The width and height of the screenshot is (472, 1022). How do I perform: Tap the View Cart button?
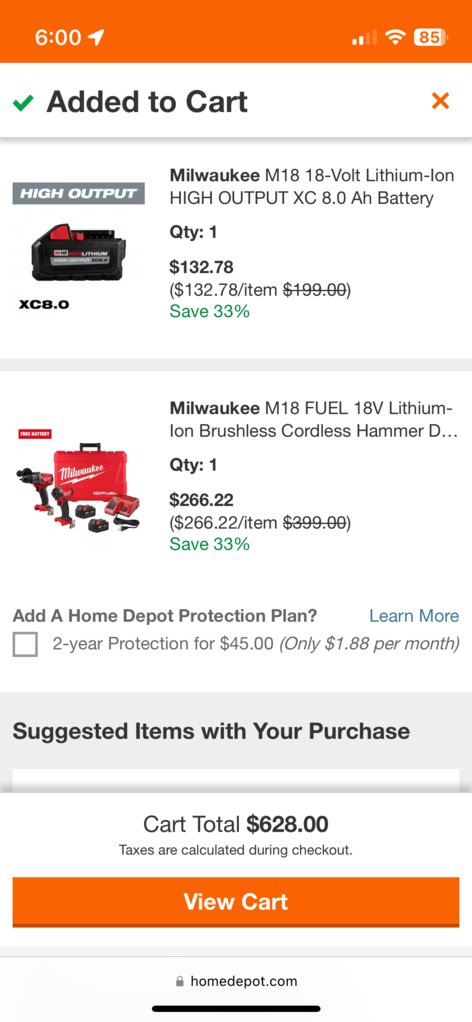tap(236, 901)
